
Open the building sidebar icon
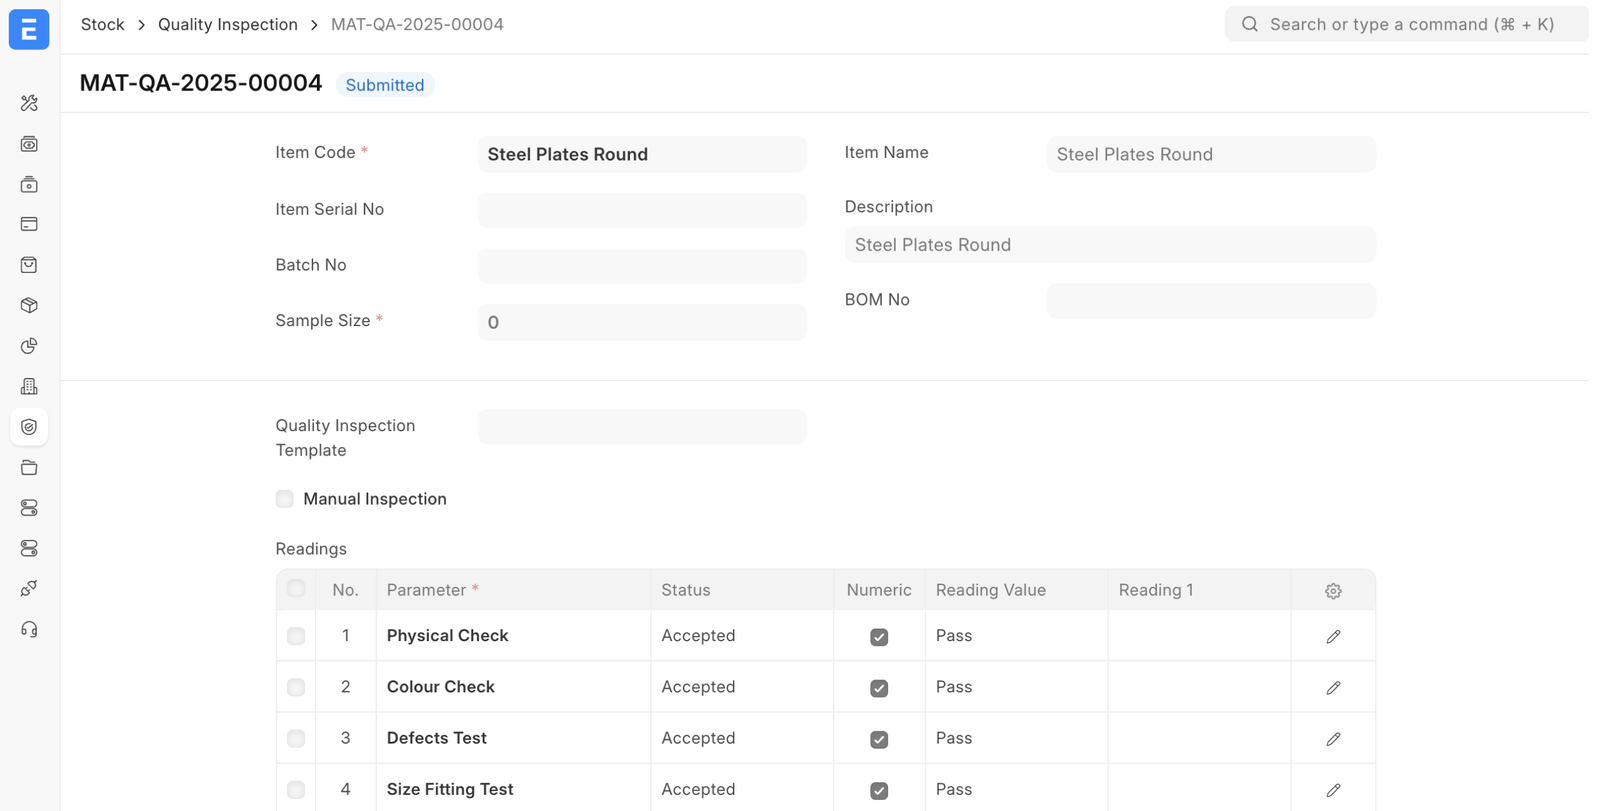point(29,386)
